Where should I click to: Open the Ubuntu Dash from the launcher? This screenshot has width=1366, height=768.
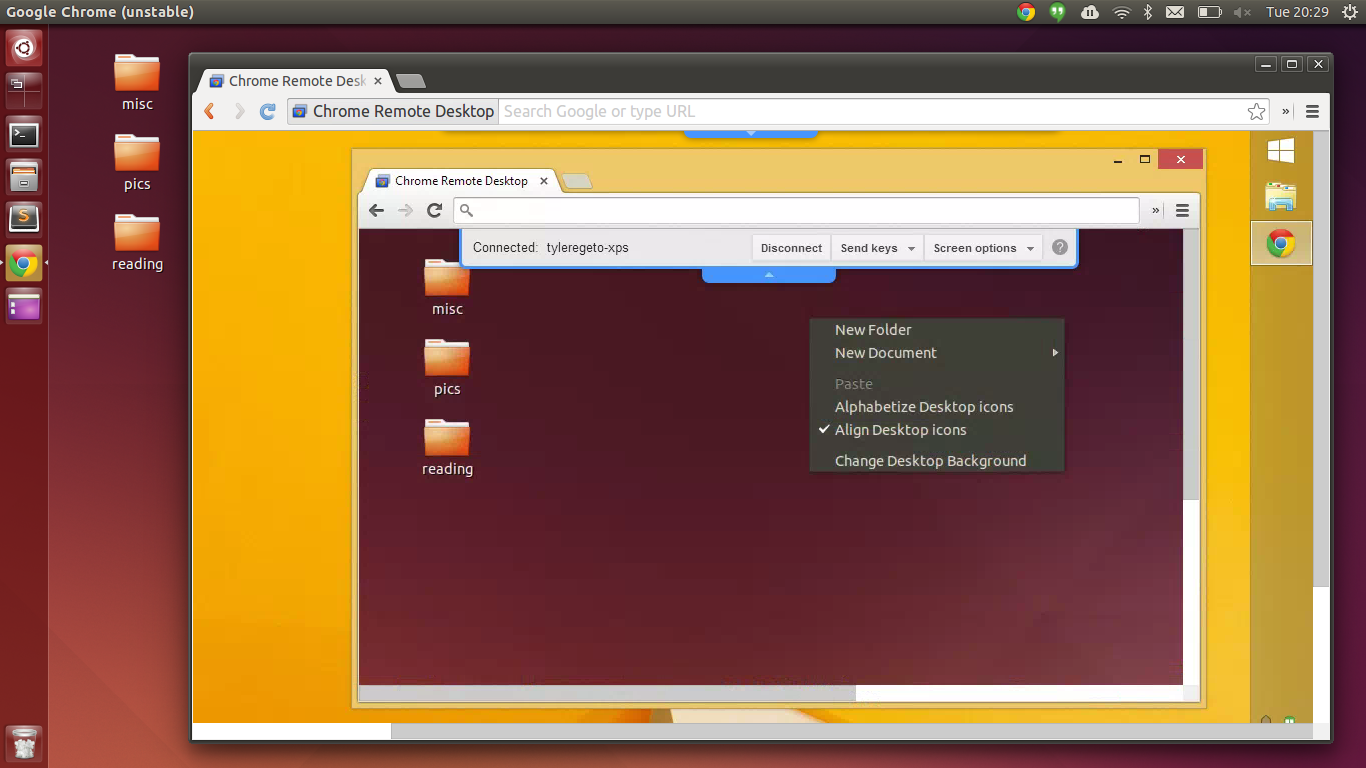click(24, 48)
